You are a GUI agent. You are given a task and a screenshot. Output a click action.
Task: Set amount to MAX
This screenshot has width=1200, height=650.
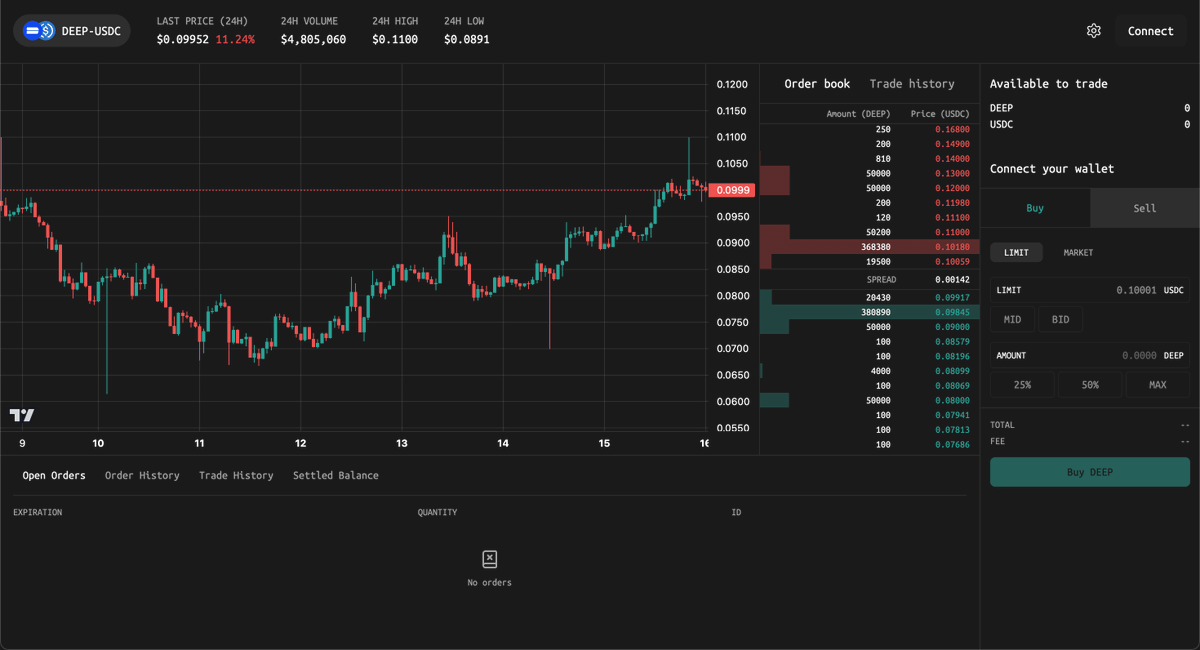[1158, 385]
